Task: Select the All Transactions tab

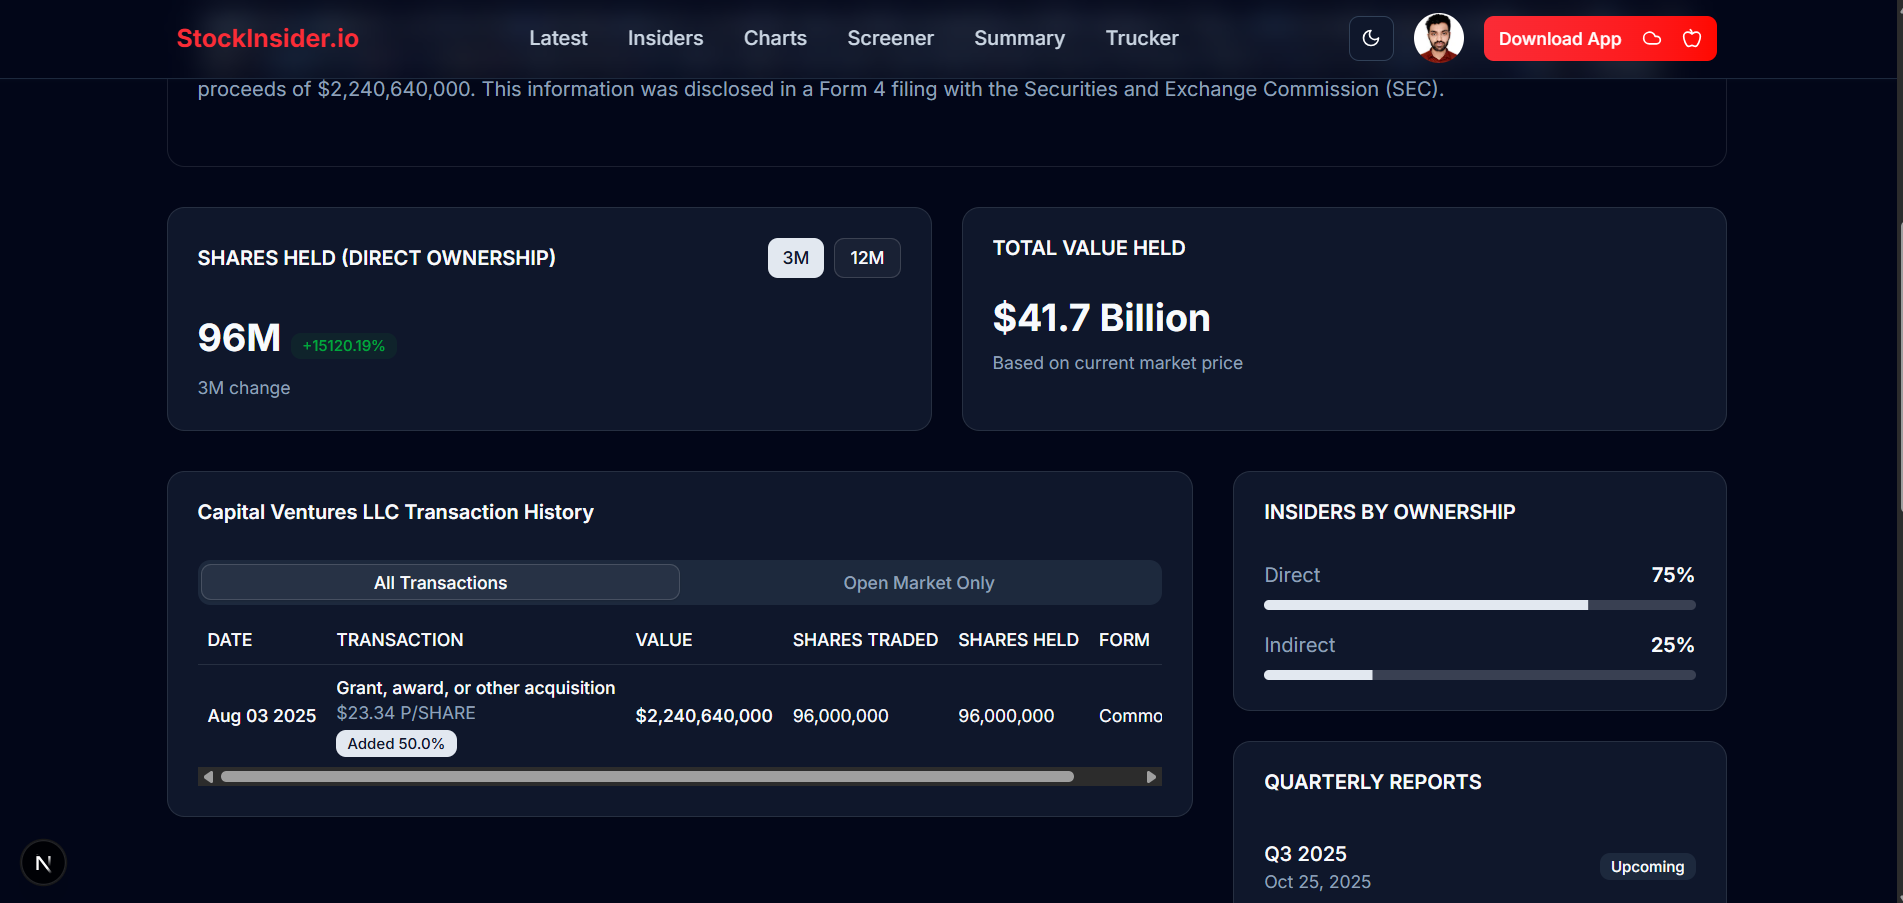Action: tap(440, 582)
